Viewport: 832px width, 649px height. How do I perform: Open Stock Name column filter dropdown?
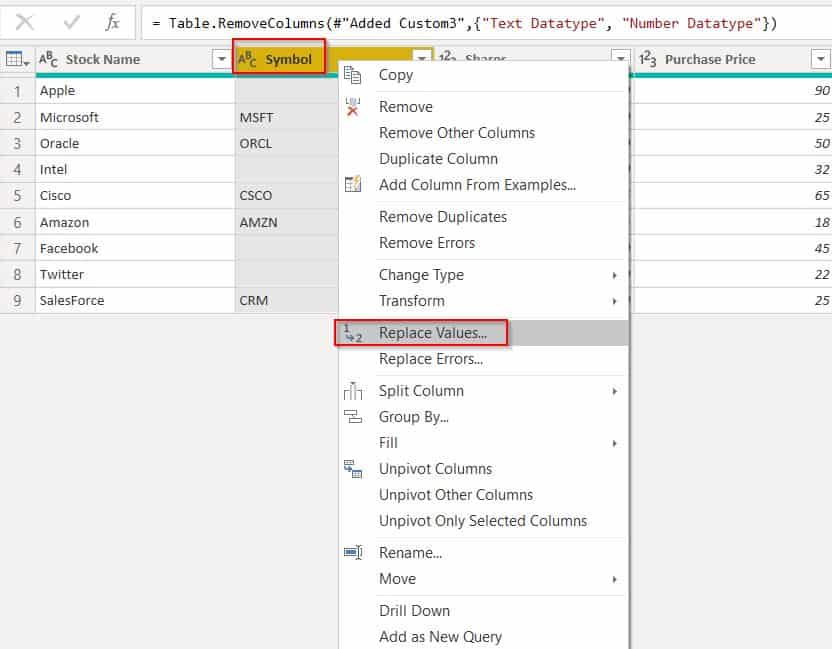click(x=222, y=59)
